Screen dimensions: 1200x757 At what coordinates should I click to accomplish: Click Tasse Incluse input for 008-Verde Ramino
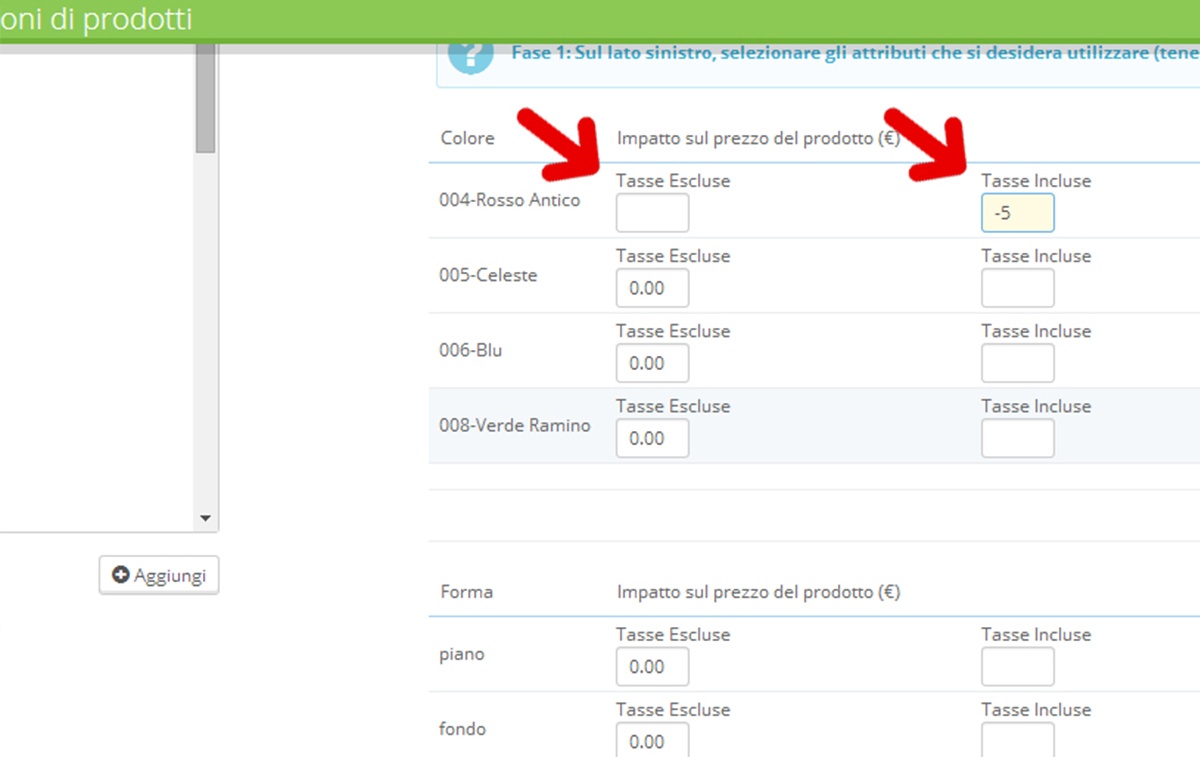pos(1017,438)
